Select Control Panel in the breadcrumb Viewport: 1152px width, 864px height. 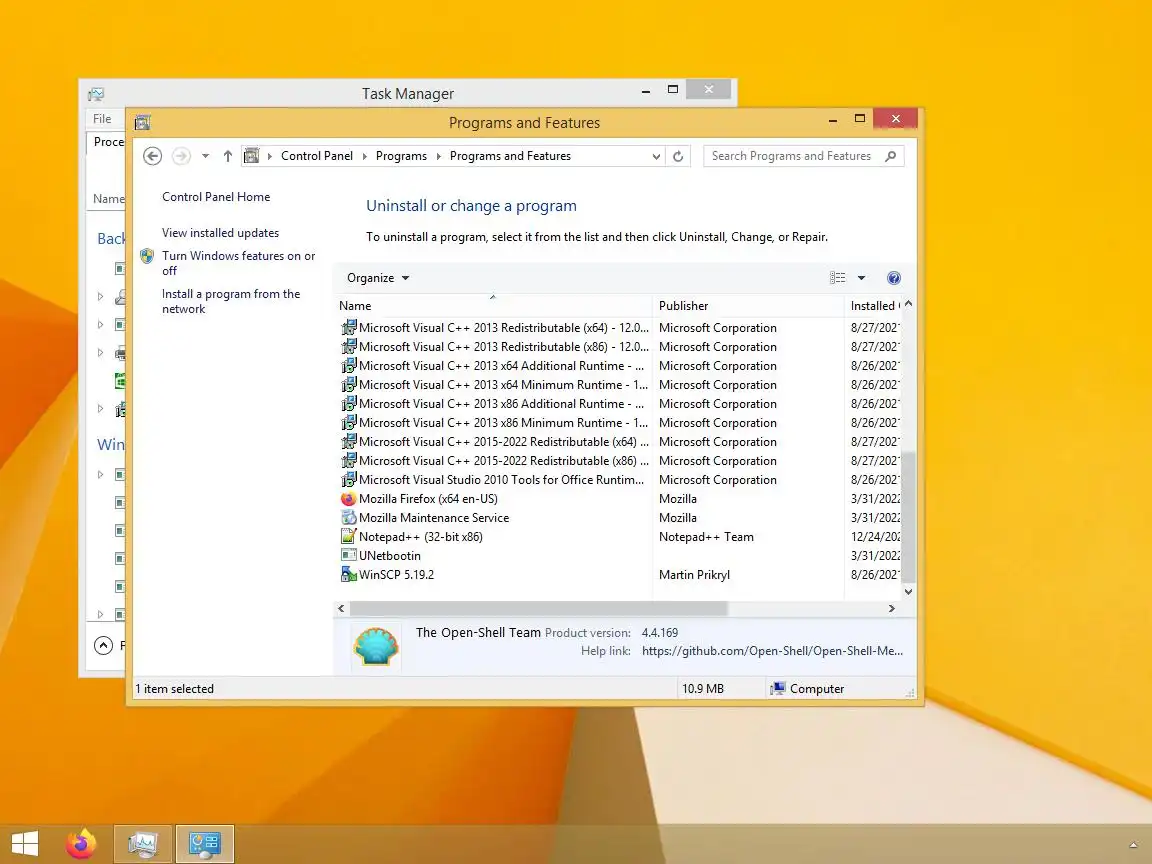pyautogui.click(x=317, y=156)
